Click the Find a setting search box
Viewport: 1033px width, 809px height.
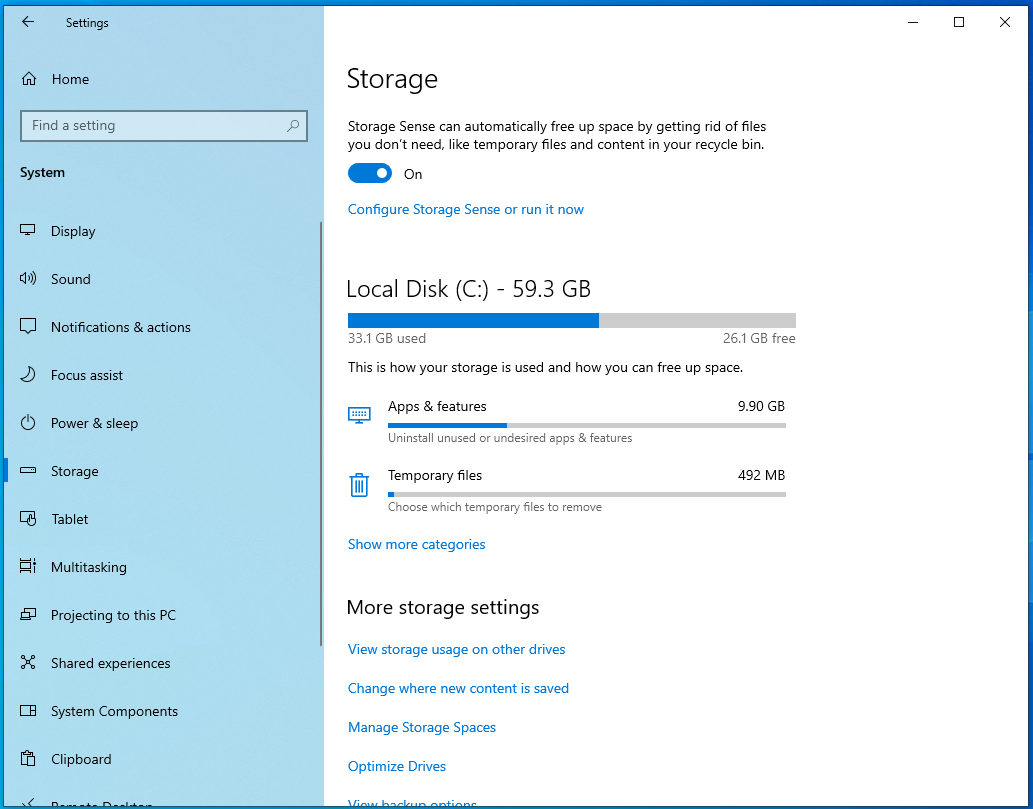tap(164, 125)
